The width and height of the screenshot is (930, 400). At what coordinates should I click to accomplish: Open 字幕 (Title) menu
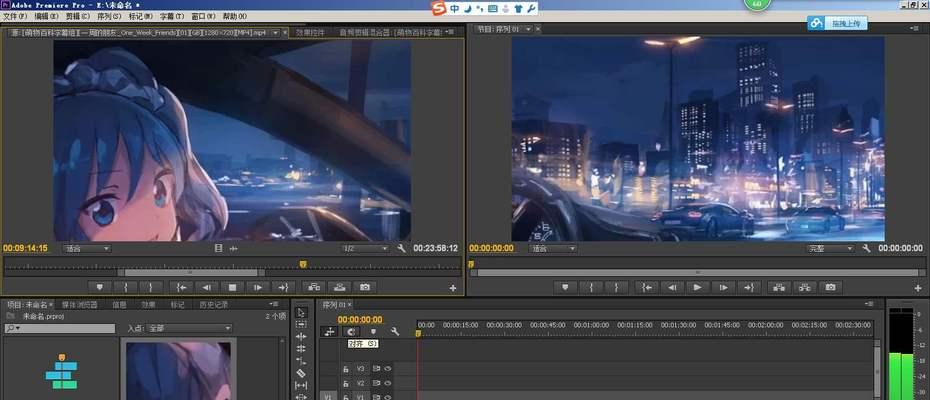(x=171, y=16)
